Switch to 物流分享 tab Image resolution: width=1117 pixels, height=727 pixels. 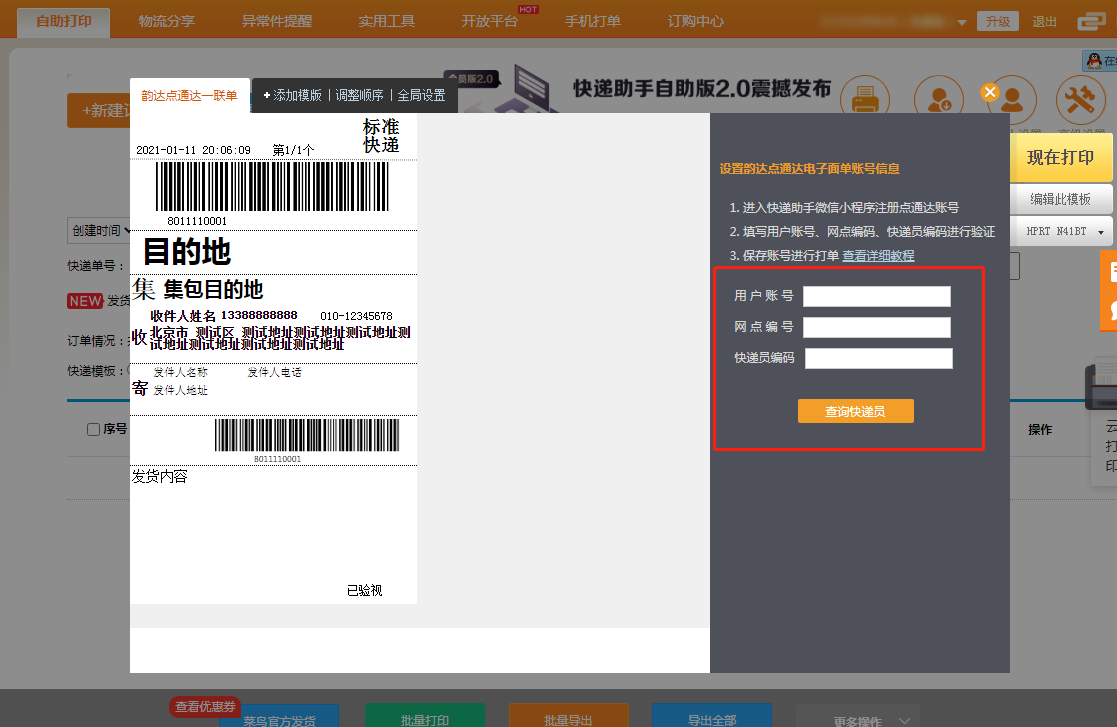[x=167, y=21]
